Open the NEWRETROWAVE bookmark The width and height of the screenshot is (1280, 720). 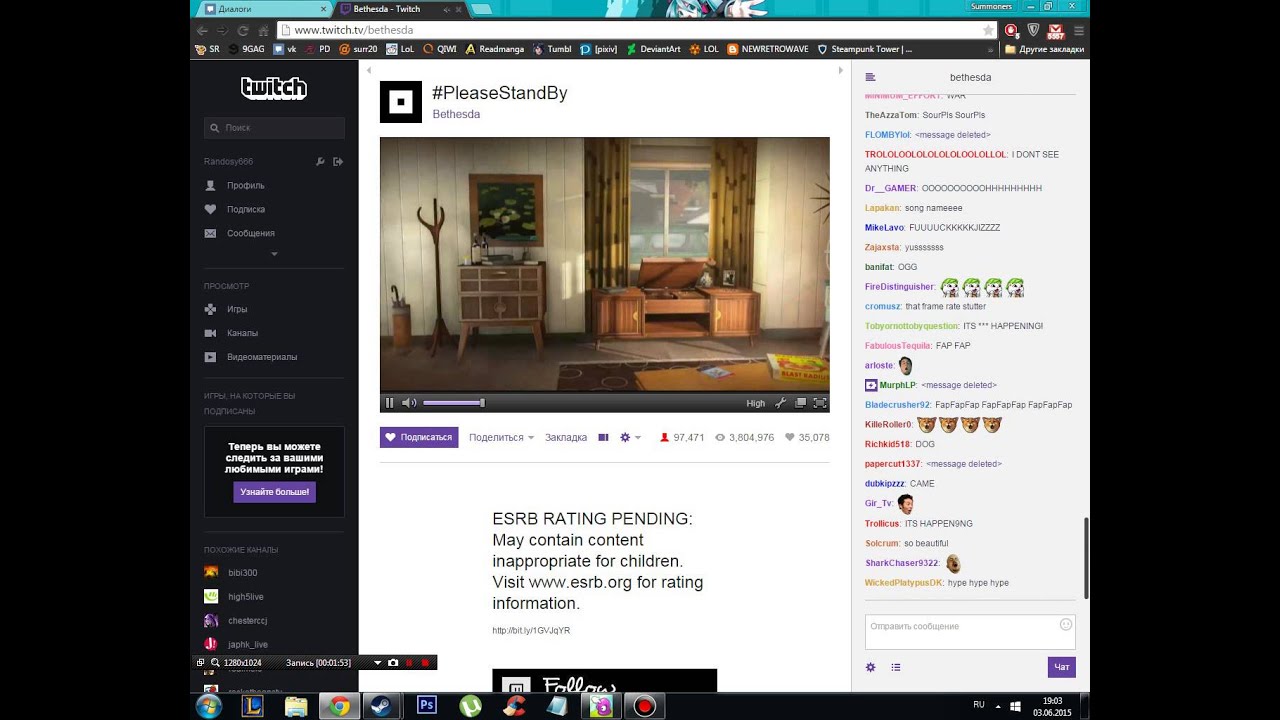tap(768, 49)
